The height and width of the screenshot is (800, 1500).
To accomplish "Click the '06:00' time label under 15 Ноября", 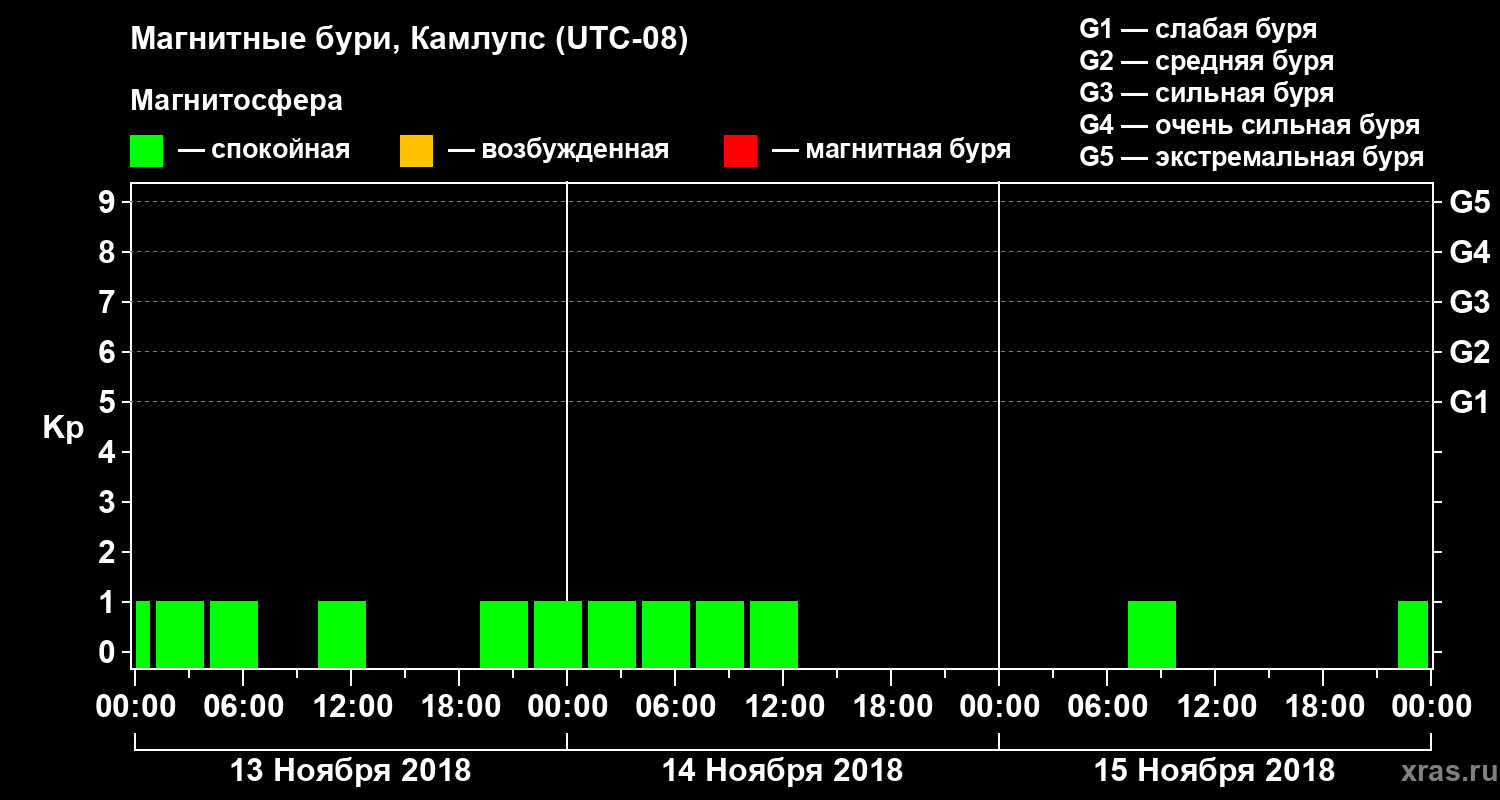I will [x=1107, y=706].
